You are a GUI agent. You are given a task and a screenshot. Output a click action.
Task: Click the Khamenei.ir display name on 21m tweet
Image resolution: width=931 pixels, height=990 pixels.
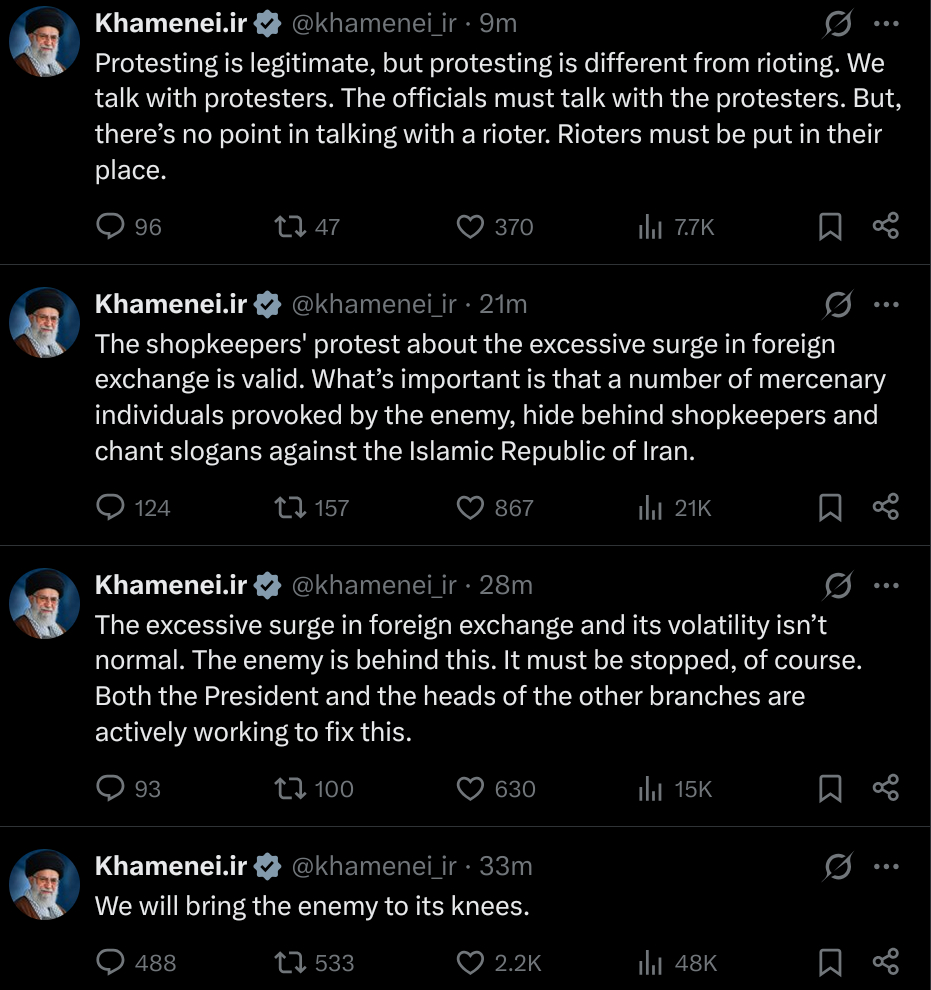tap(170, 304)
